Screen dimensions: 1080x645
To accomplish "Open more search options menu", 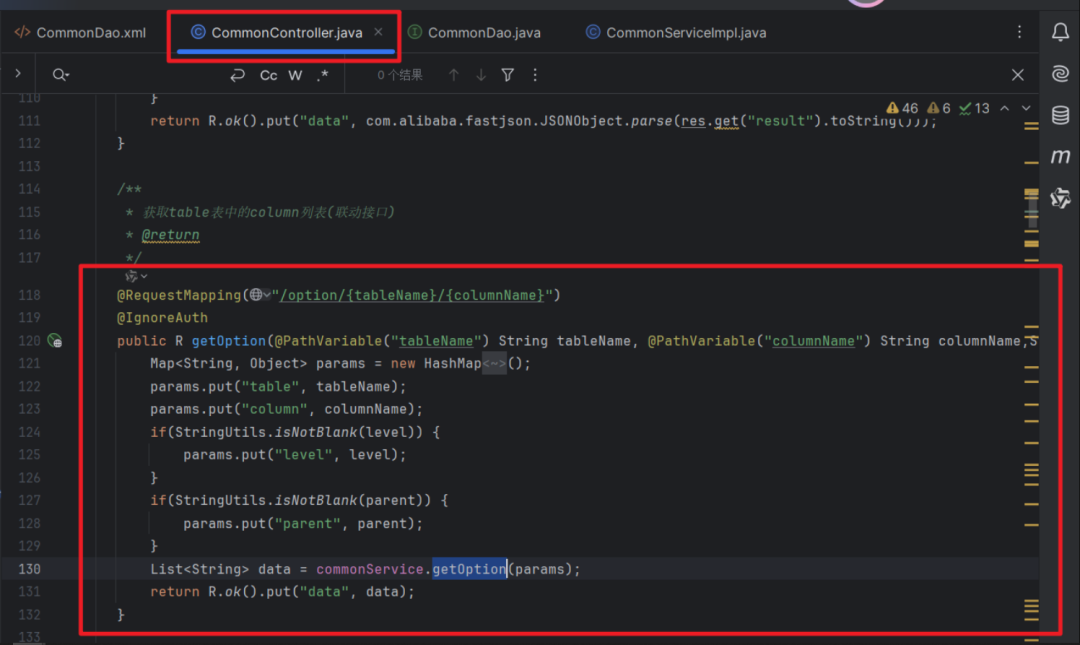I will [535, 74].
